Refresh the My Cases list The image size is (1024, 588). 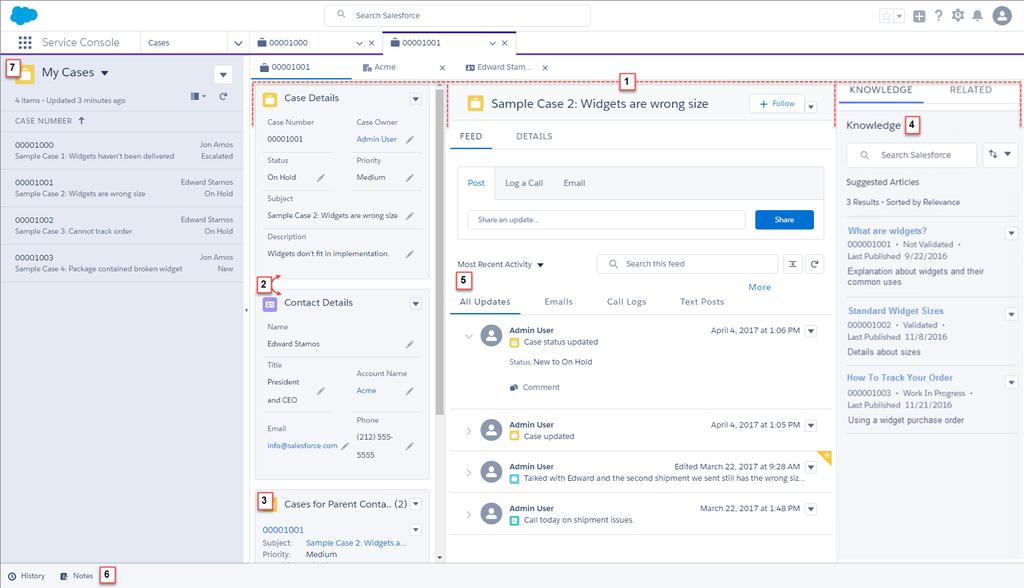(x=223, y=96)
